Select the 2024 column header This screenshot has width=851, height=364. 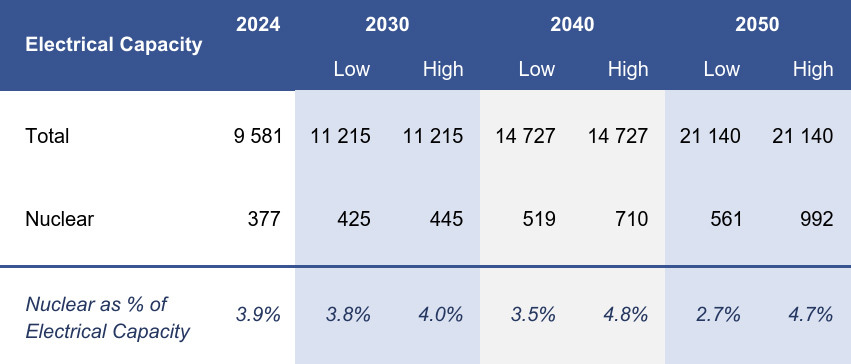[x=258, y=24]
